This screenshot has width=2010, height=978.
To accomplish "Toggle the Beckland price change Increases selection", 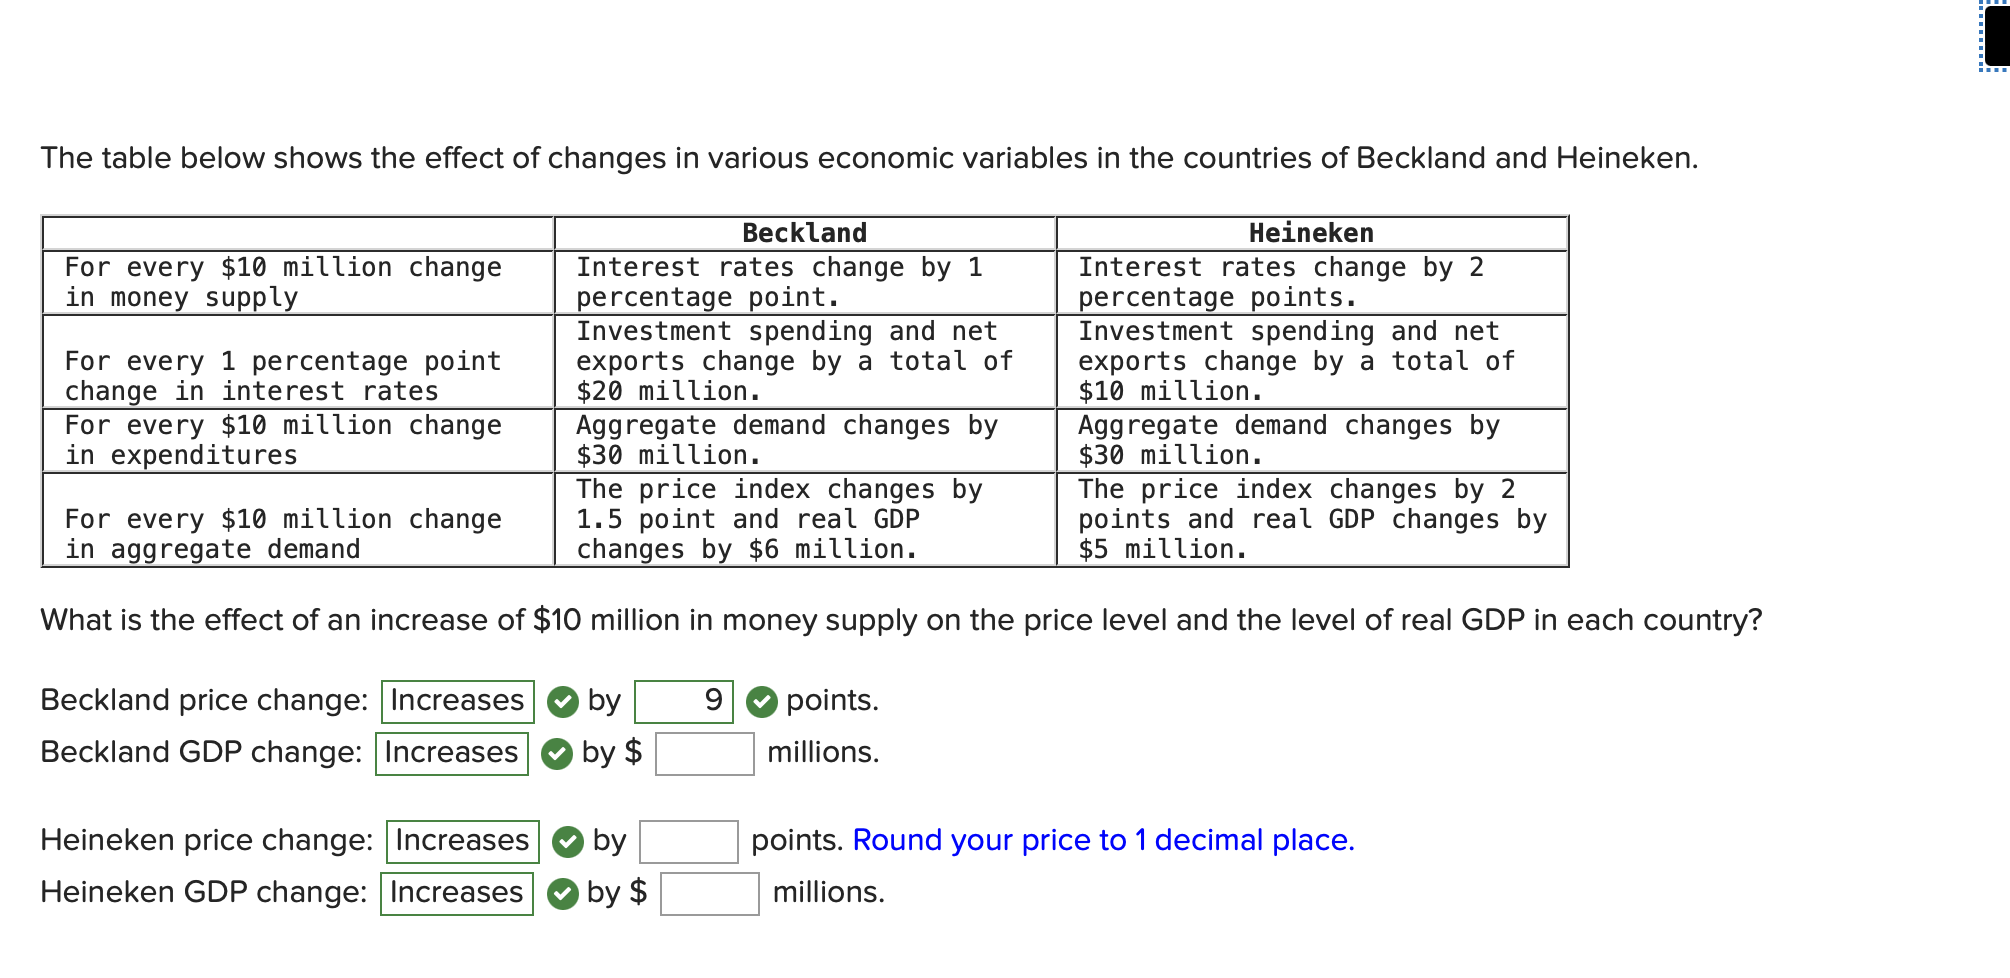I will [456, 701].
